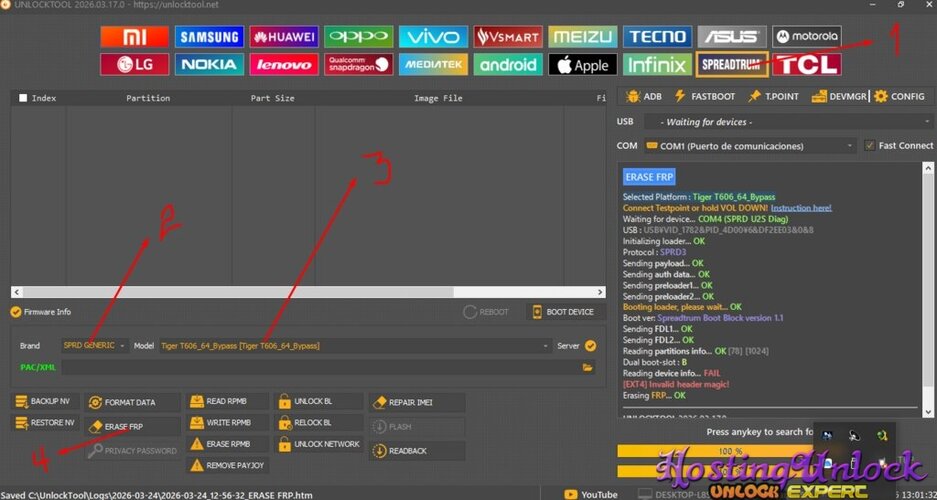Select the LG brand logo

pos(134,65)
